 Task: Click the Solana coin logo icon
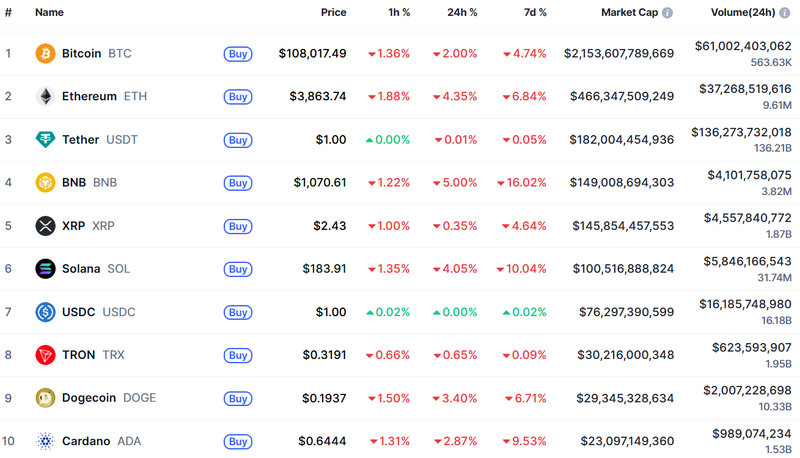pyautogui.click(x=45, y=269)
